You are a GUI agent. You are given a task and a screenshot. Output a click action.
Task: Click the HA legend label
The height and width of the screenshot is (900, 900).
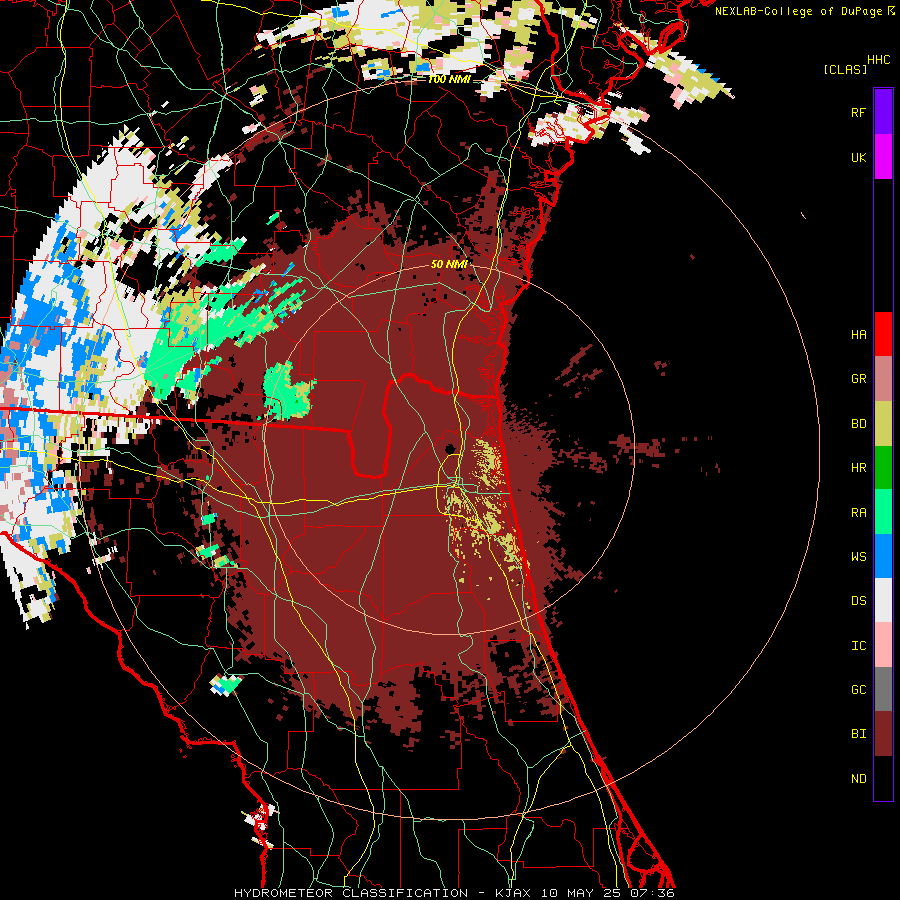pos(858,334)
